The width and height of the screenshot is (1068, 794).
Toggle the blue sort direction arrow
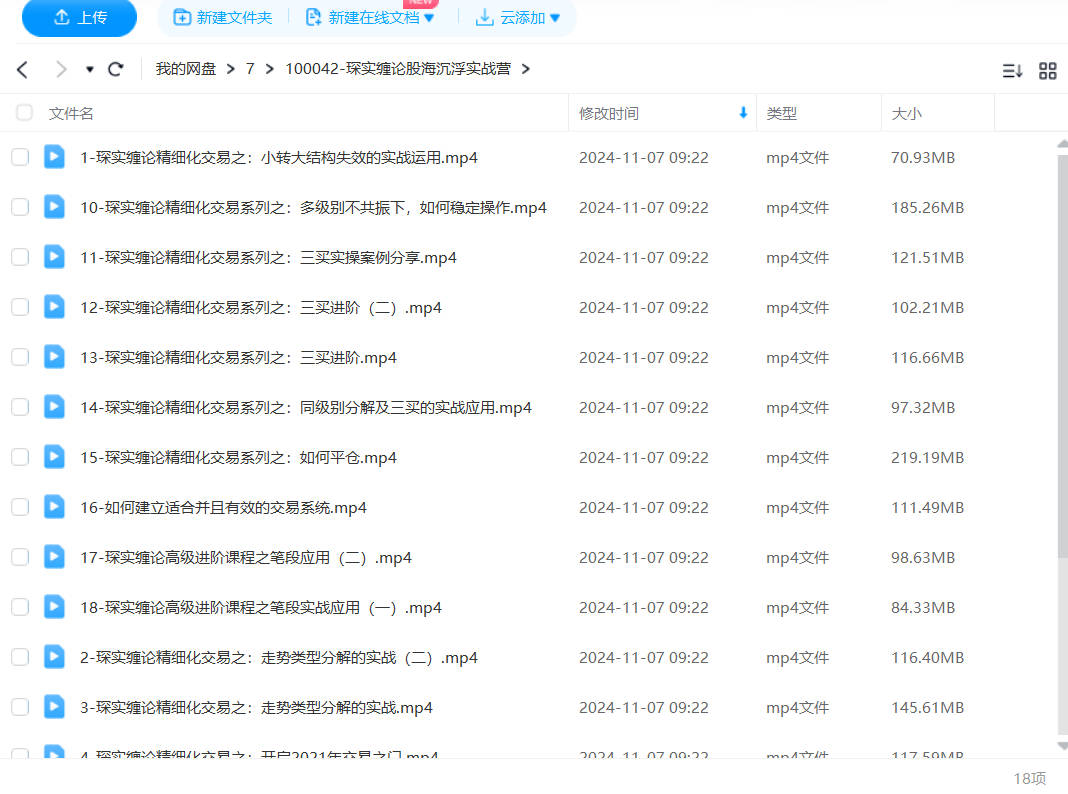pos(743,112)
